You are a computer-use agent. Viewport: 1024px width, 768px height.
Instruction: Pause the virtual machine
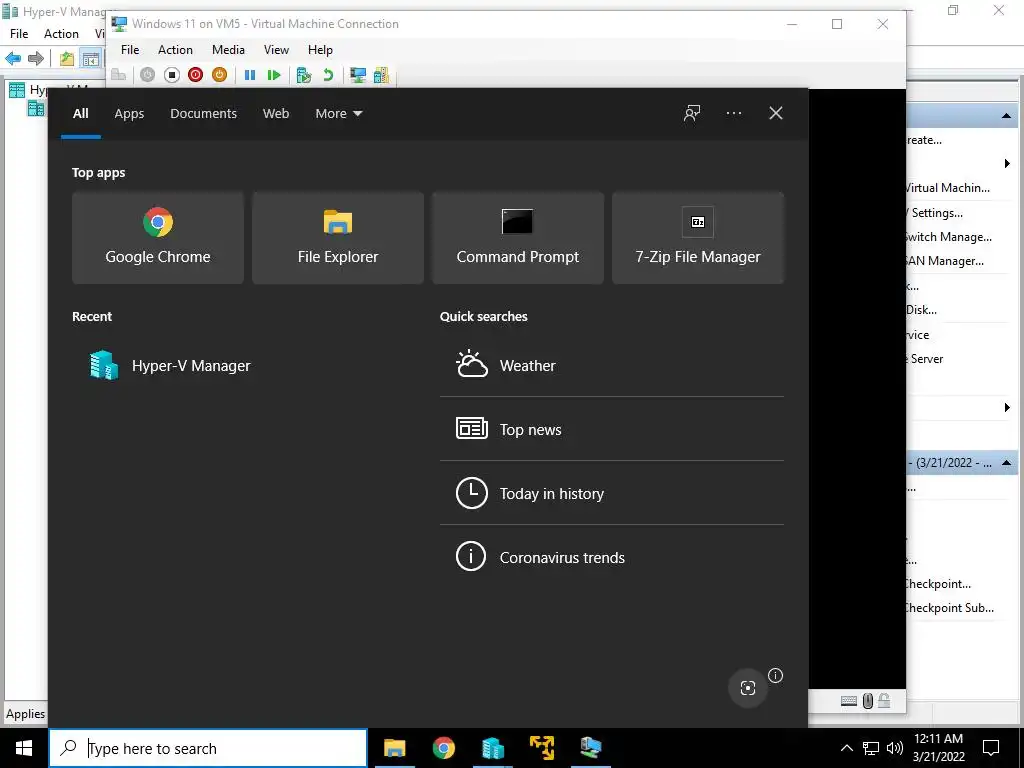(249, 75)
